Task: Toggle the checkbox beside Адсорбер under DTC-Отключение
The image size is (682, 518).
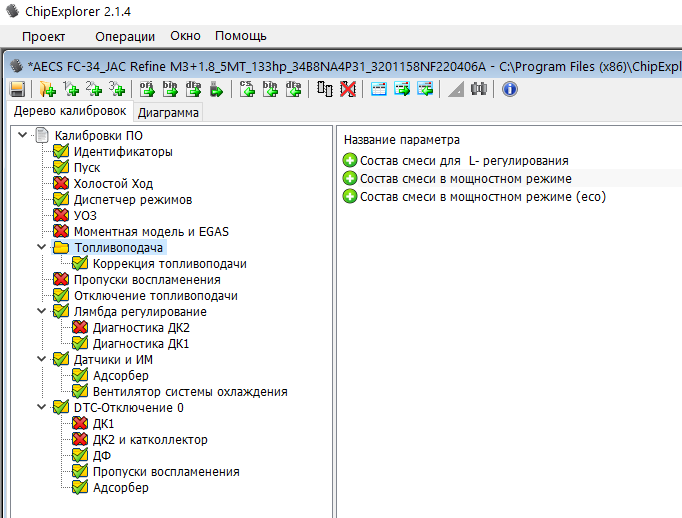Action: point(80,488)
